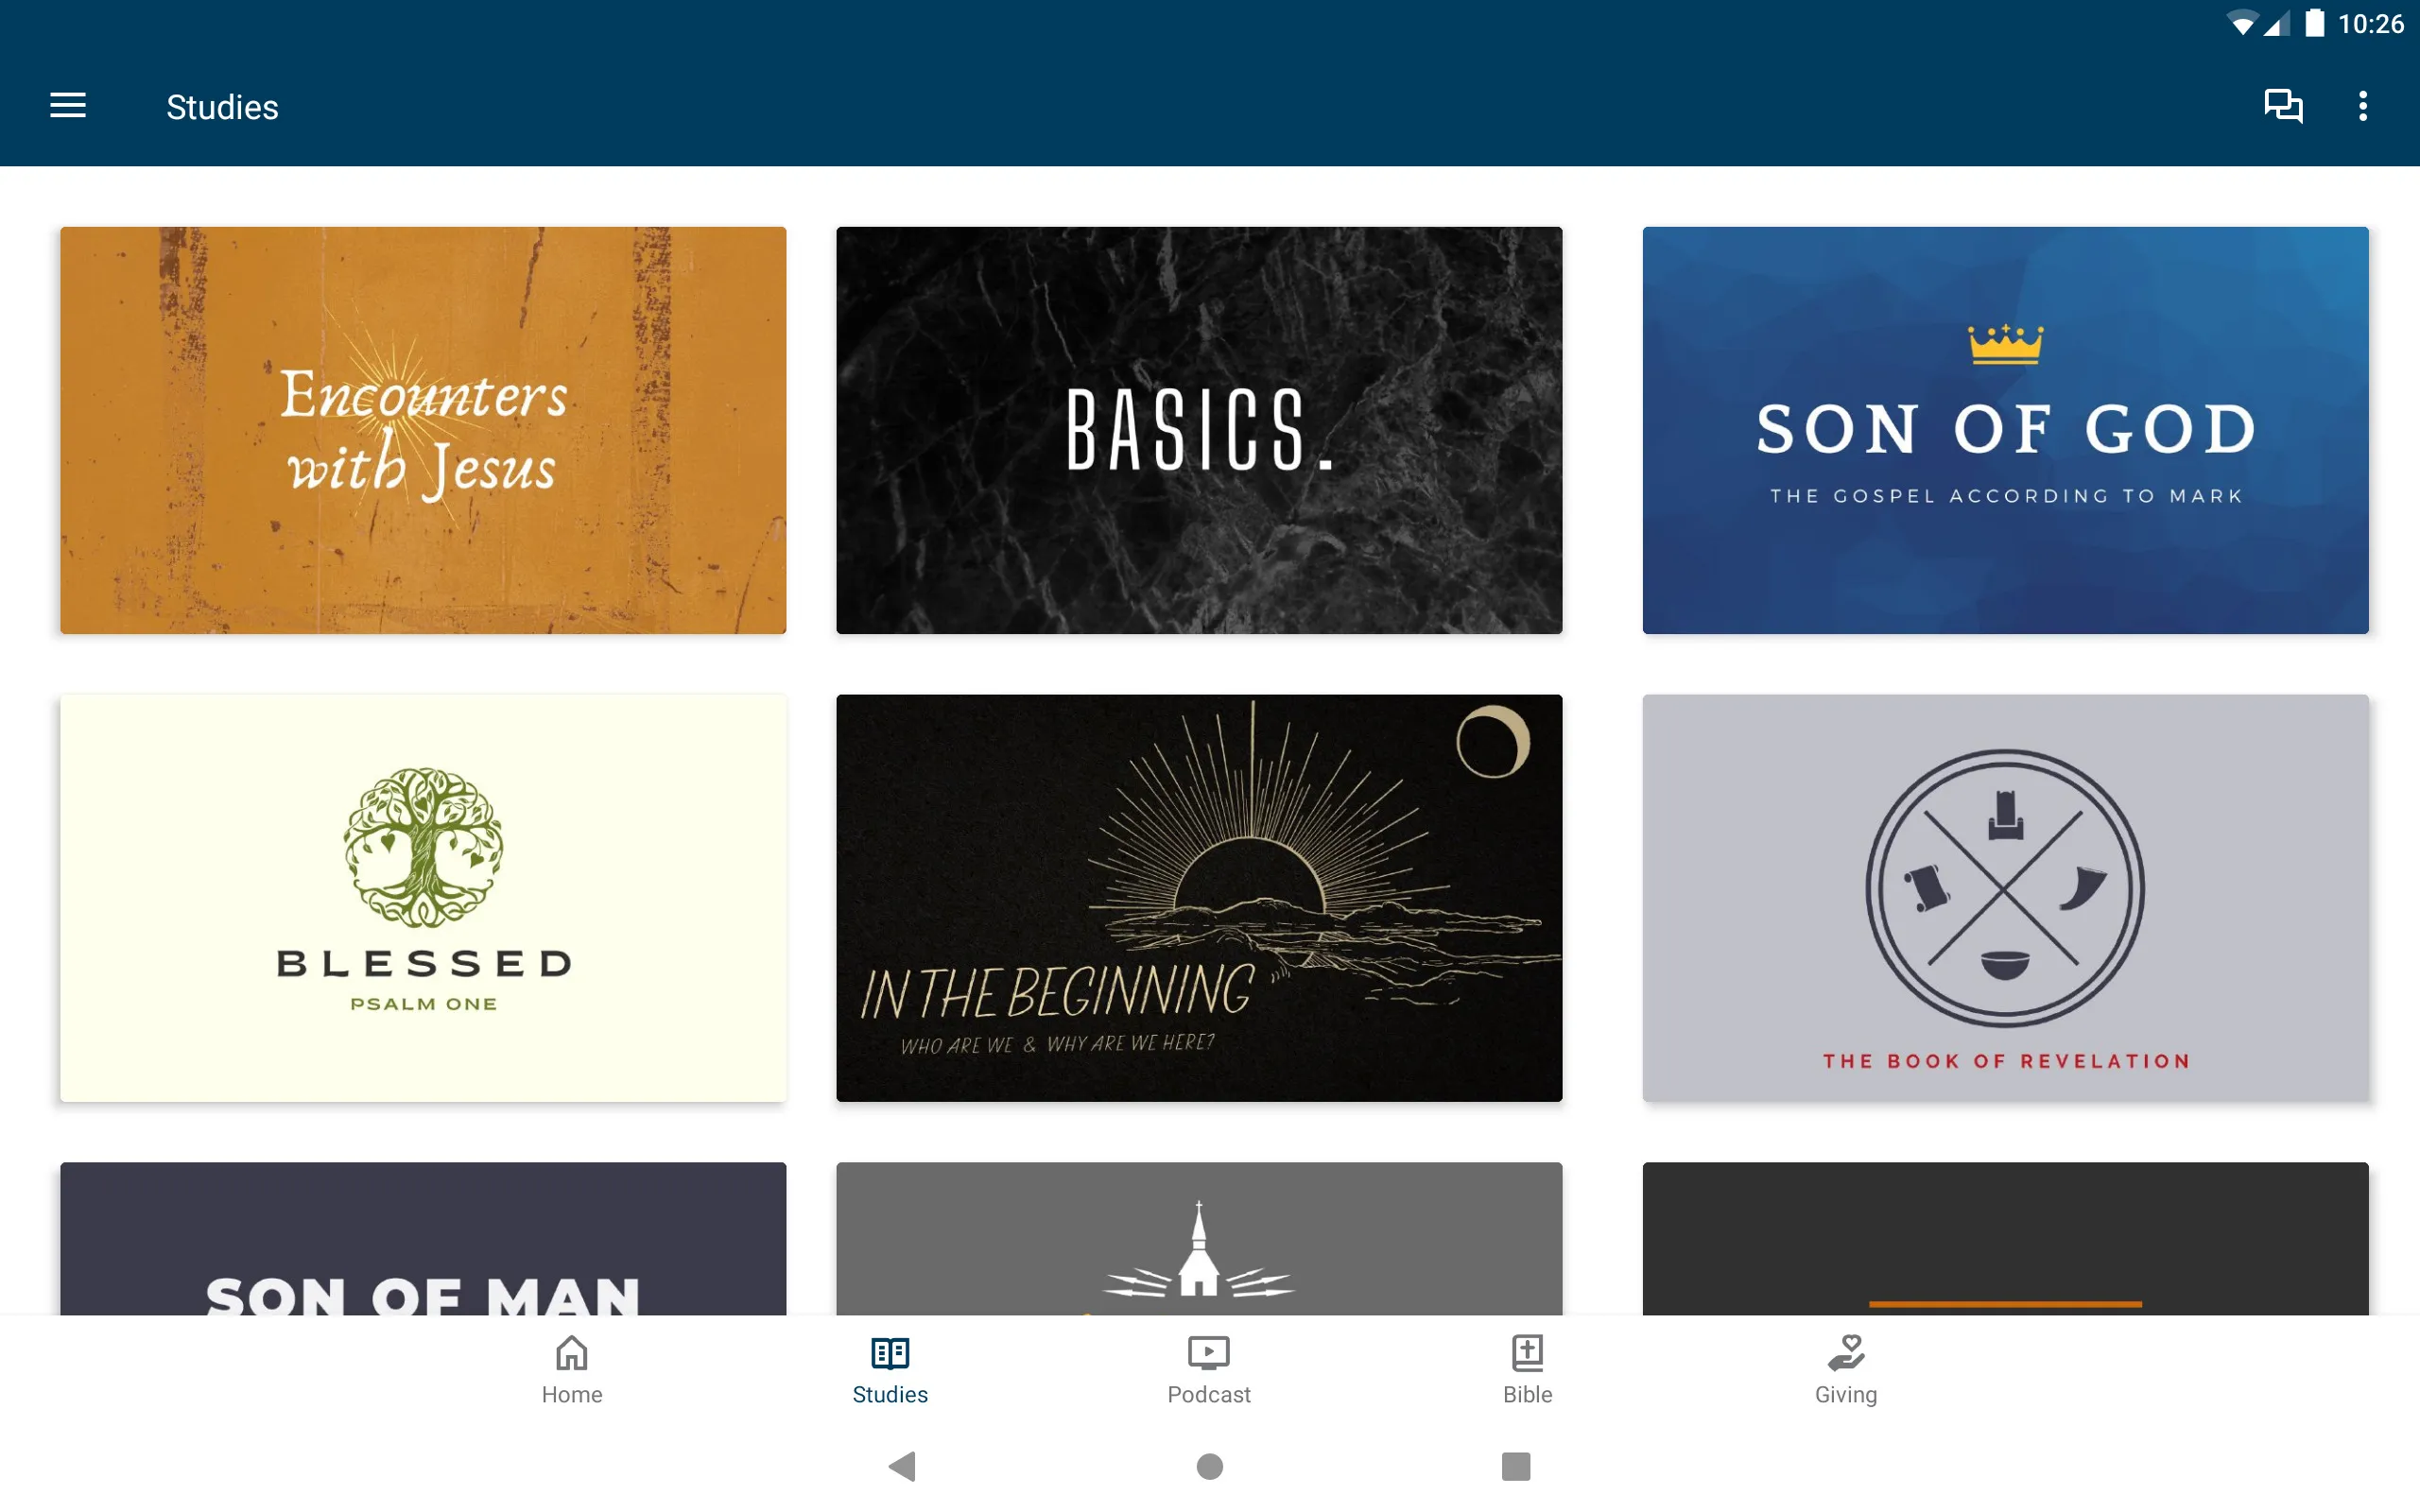
Task: Select the Studies tab
Action: 889,1367
